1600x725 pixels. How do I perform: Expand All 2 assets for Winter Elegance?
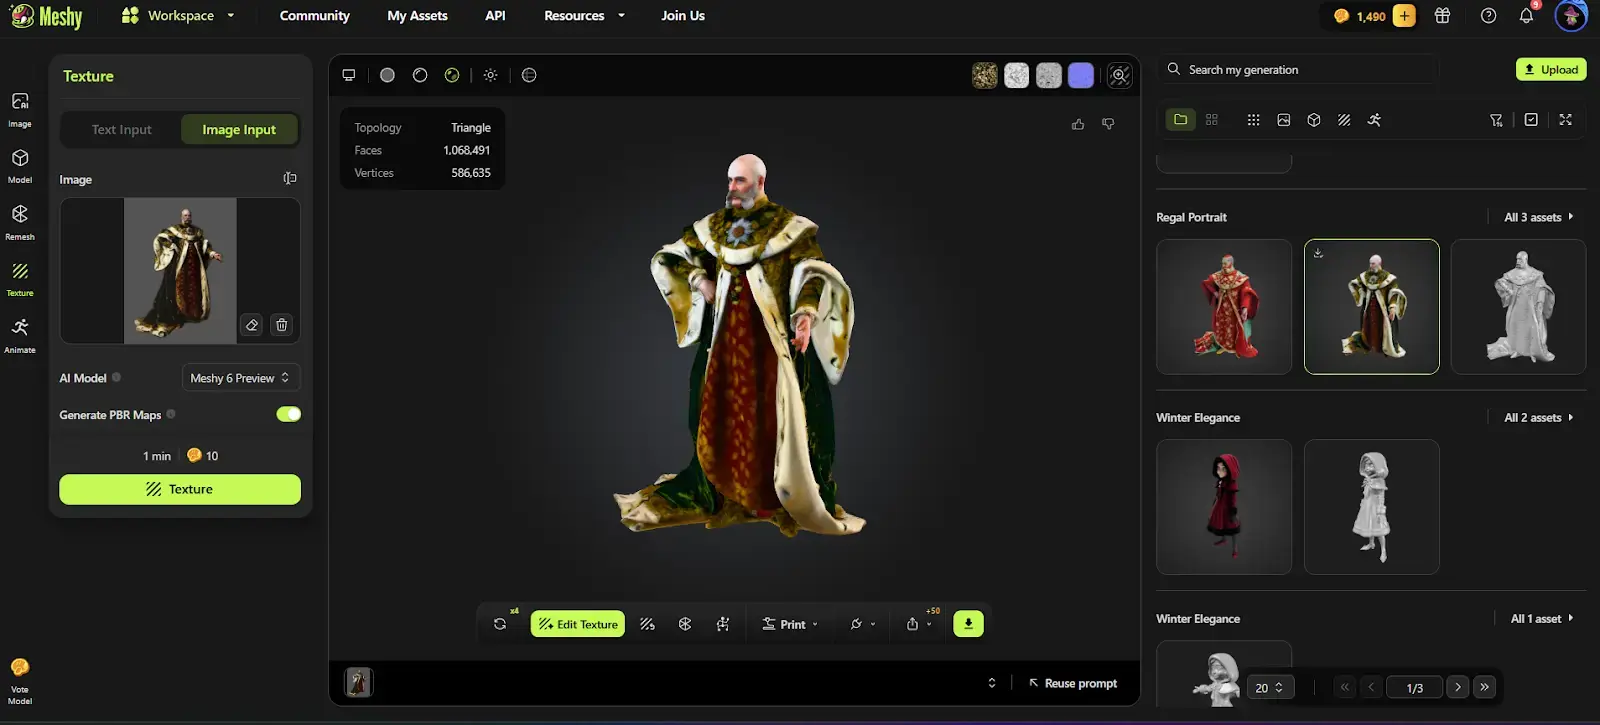tap(1539, 418)
